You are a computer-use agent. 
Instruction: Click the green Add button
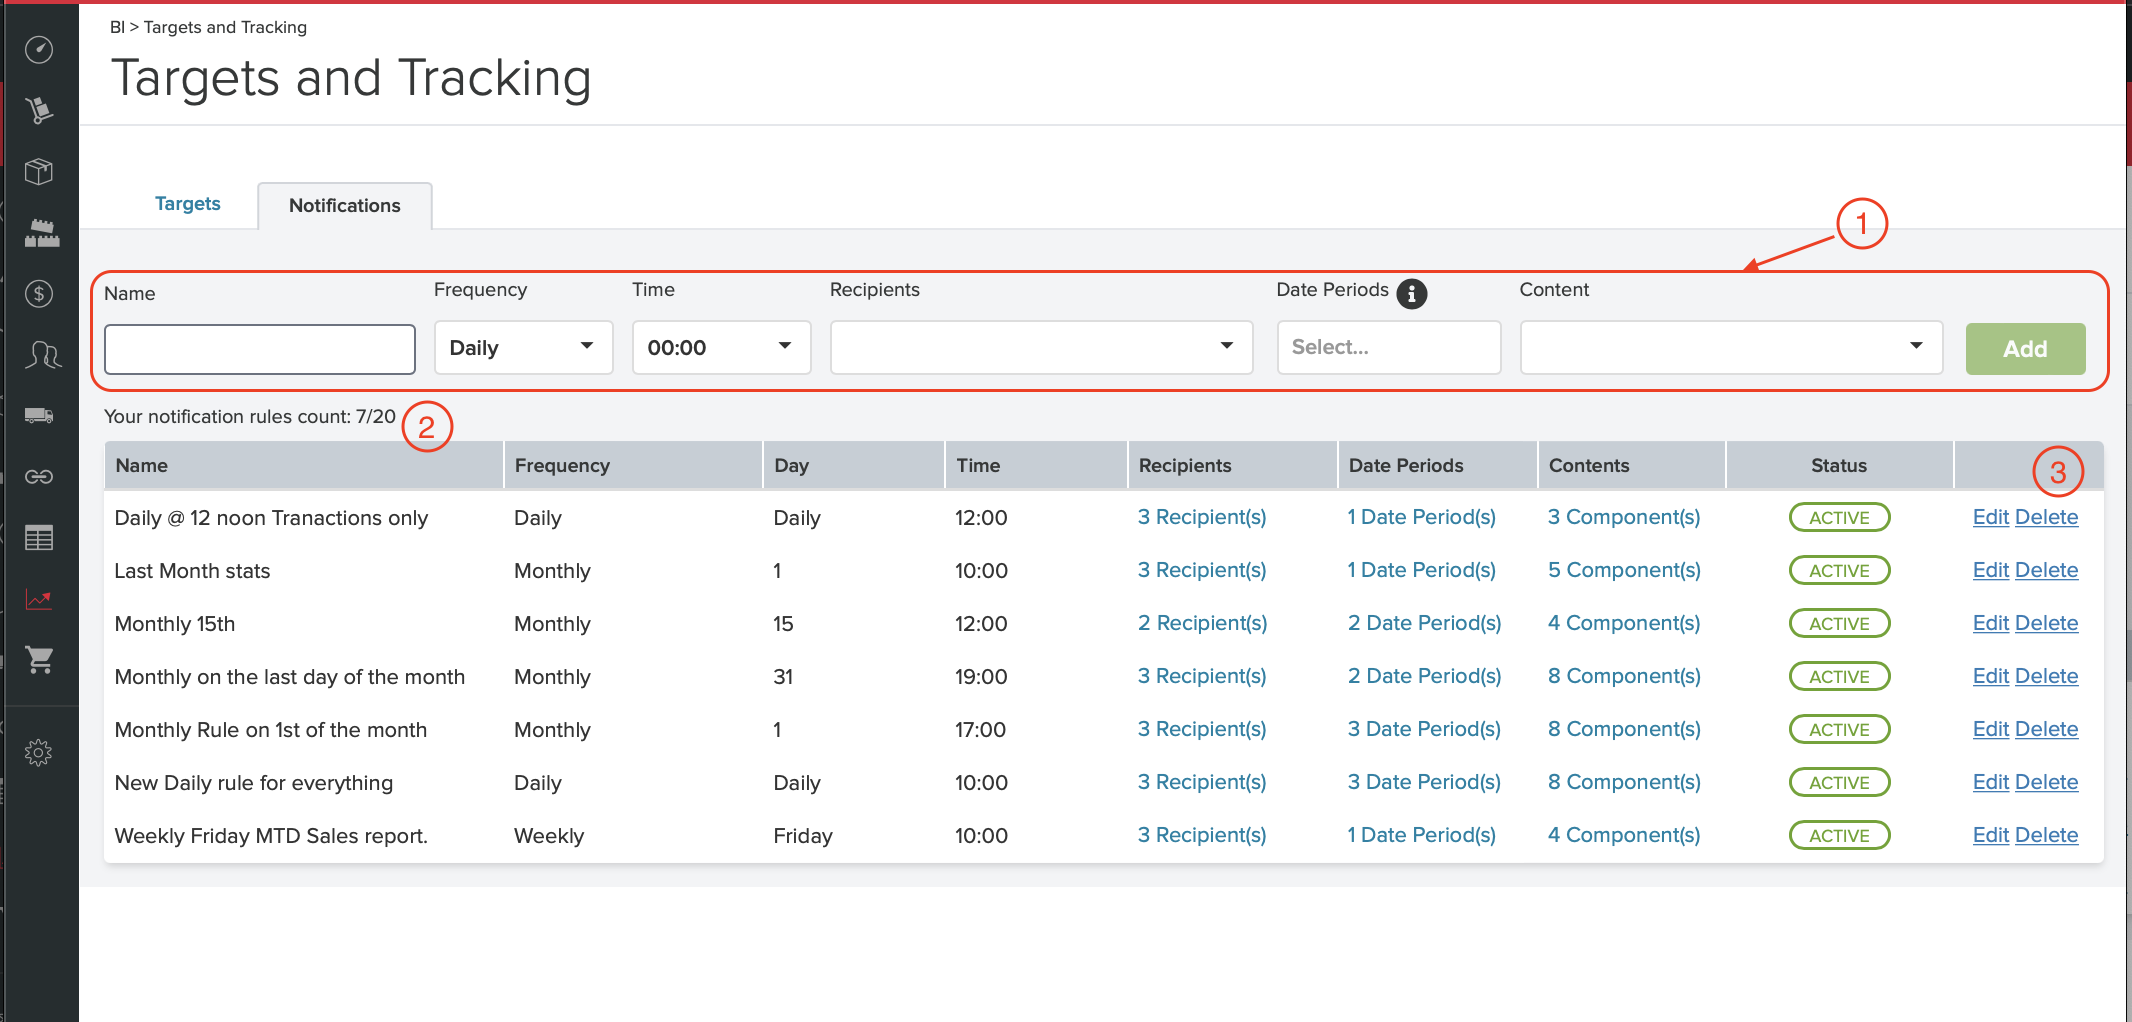(x=2025, y=349)
